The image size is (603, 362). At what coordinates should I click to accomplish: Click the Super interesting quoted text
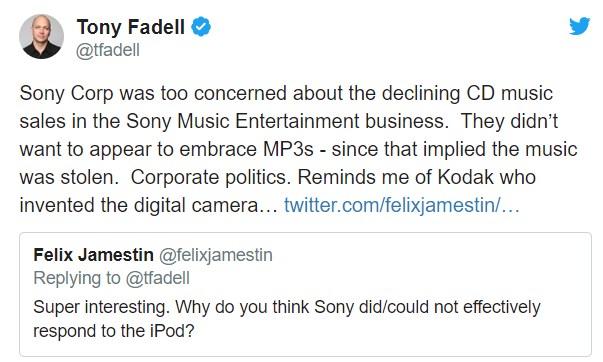[101, 307]
